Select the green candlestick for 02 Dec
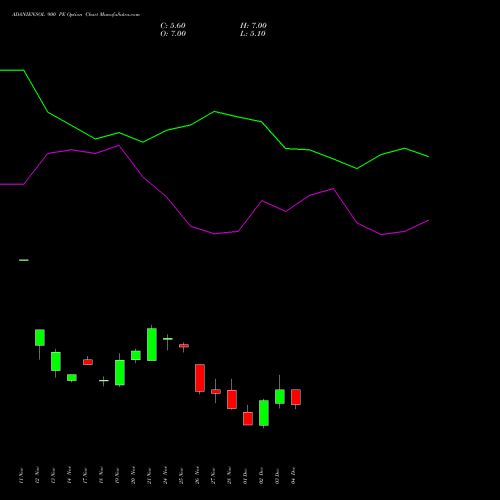The width and height of the screenshot is (500, 500). 264,413
